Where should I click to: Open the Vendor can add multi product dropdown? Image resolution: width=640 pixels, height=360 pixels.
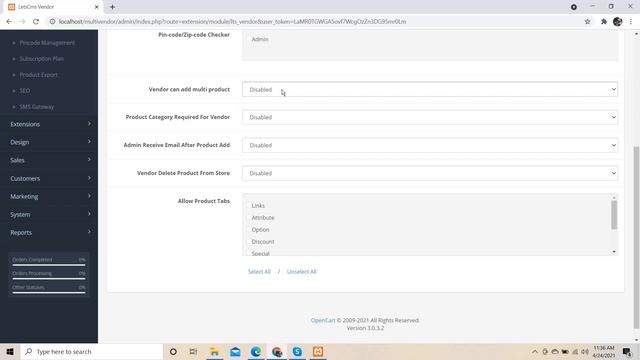tap(430, 89)
